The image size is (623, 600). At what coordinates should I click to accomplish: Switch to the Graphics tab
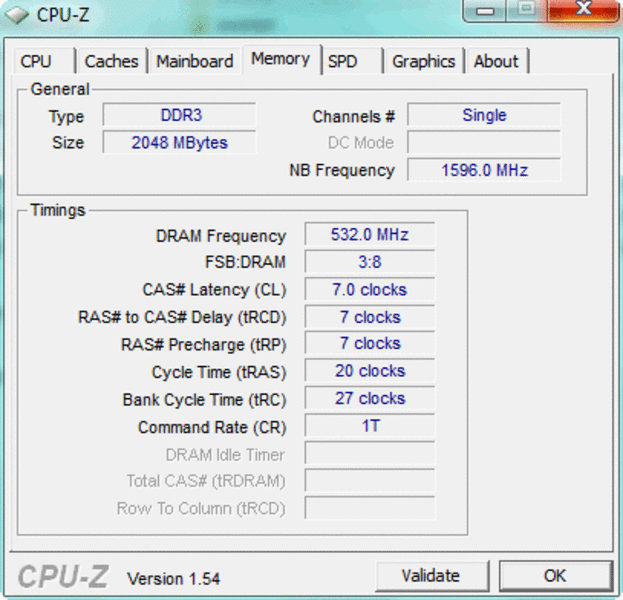pos(424,61)
